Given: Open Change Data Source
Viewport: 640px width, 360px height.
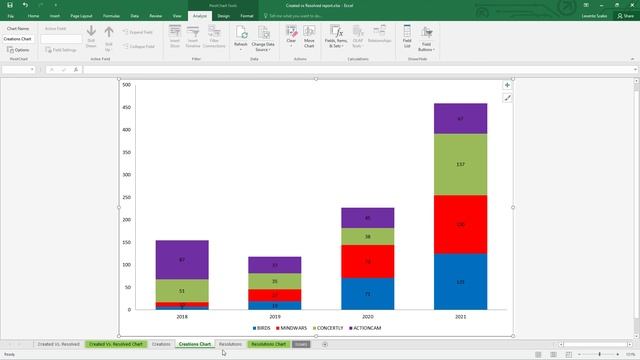Looking at the screenshot, I should click(x=263, y=38).
